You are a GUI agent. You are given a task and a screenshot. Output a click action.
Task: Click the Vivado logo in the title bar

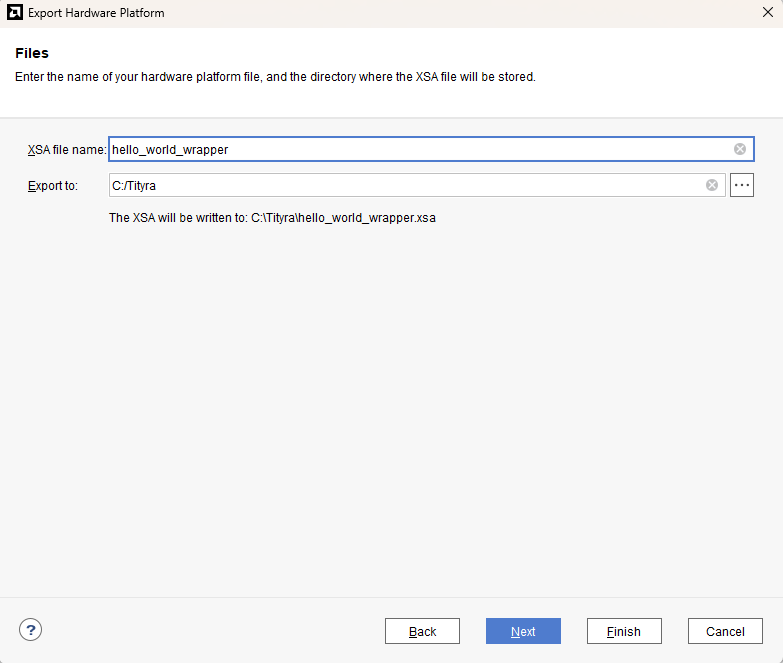click(x=14, y=13)
